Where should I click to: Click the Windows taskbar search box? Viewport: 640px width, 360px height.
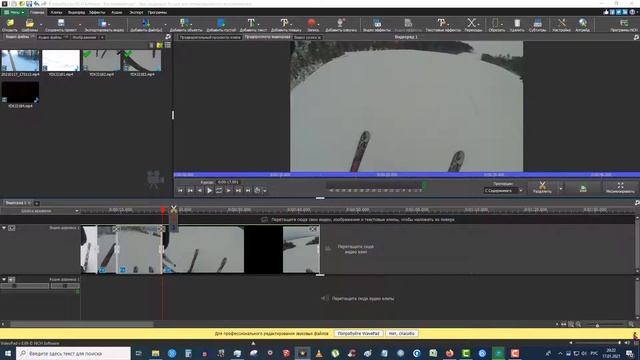(74, 353)
